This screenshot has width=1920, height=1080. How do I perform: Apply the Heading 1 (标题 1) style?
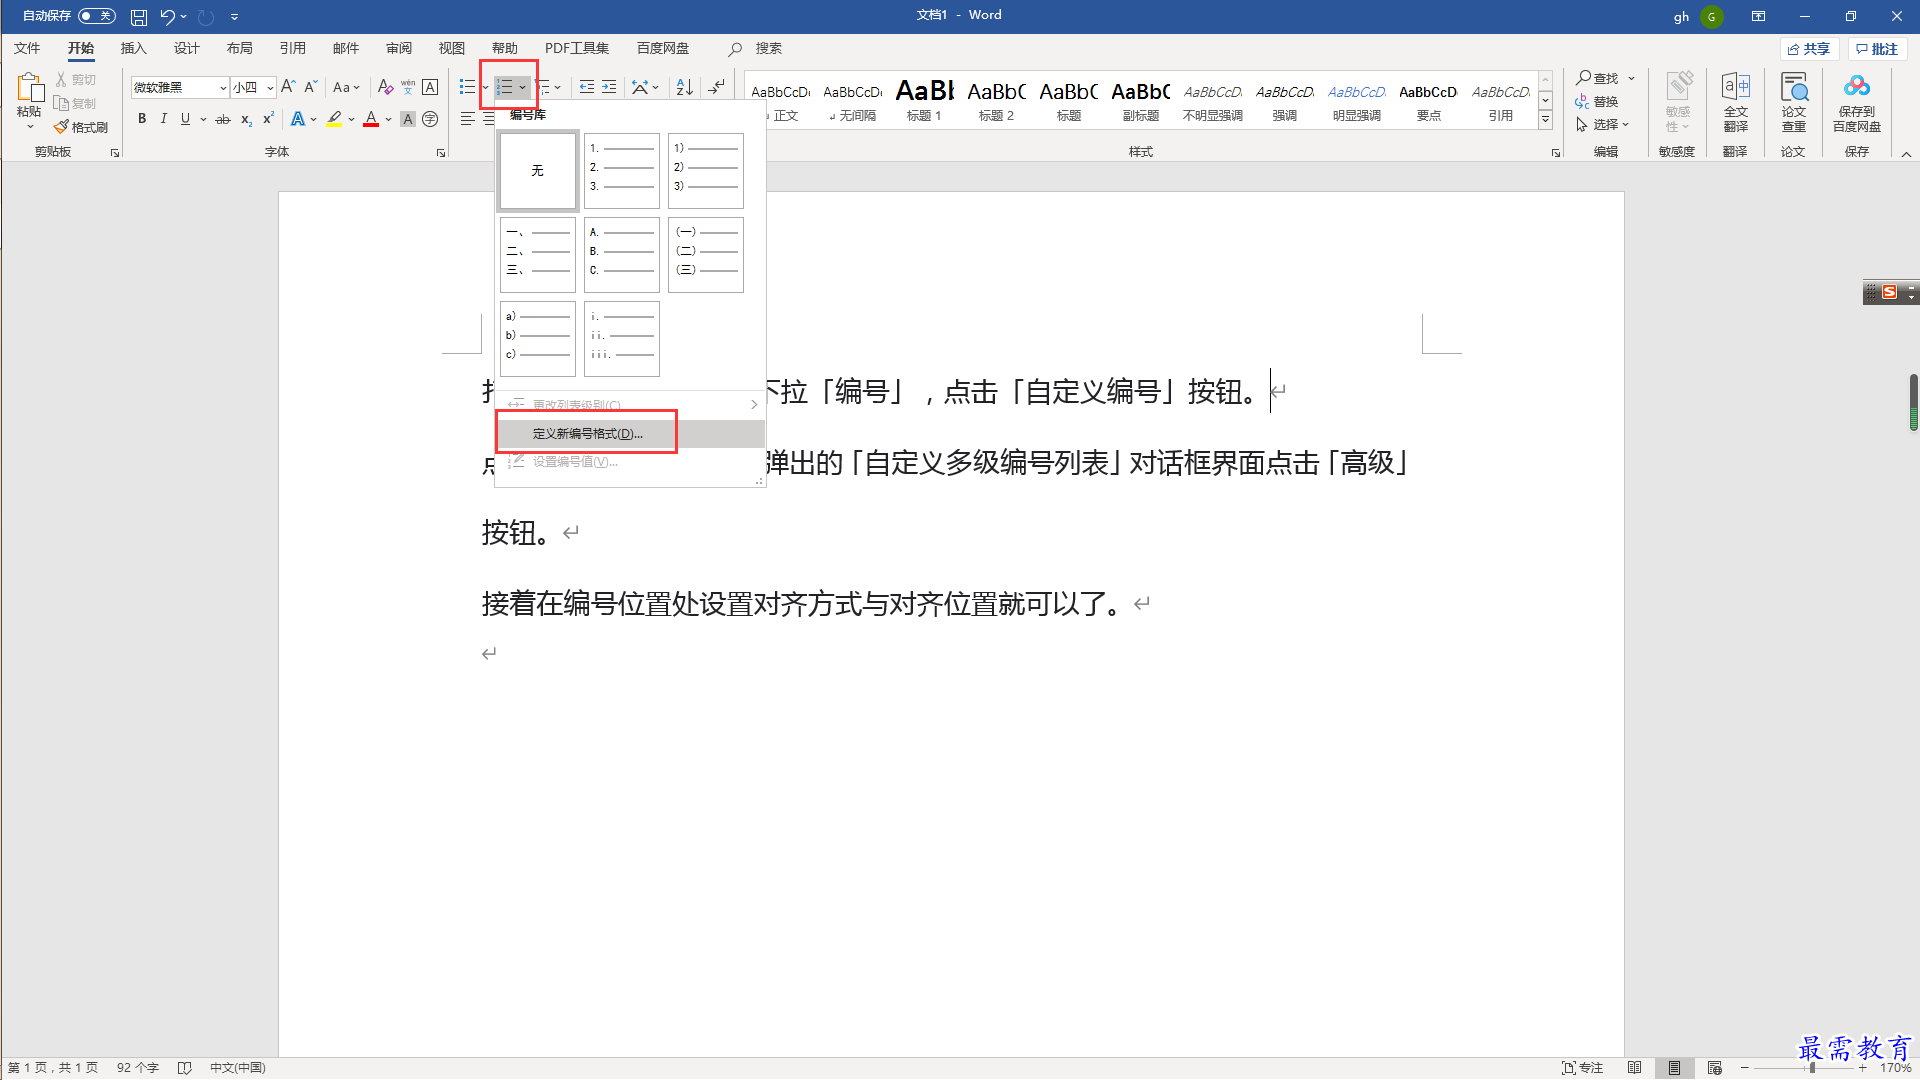coord(924,100)
